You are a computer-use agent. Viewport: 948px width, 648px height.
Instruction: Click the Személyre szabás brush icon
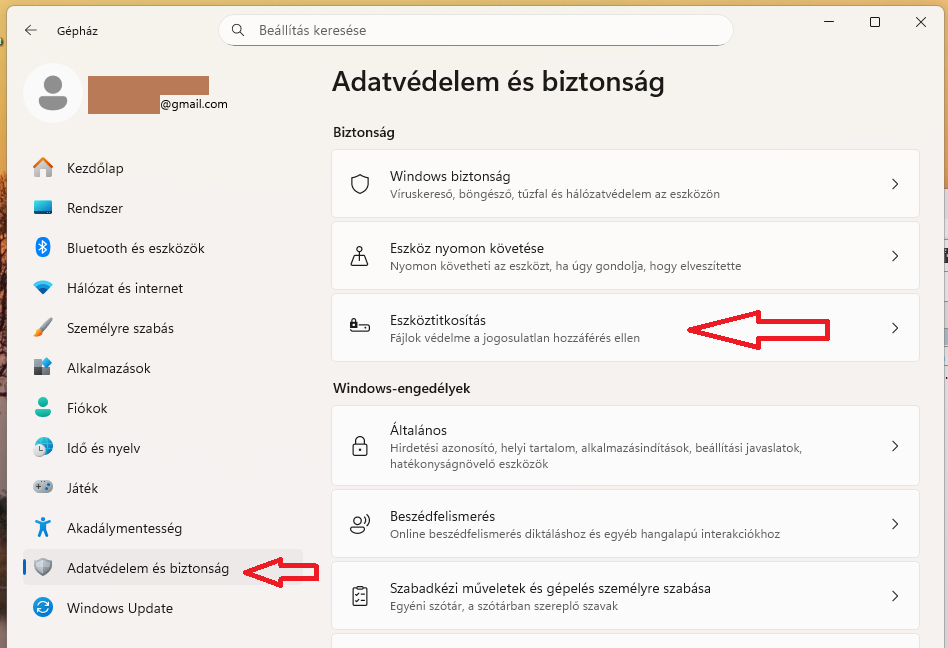tap(43, 328)
